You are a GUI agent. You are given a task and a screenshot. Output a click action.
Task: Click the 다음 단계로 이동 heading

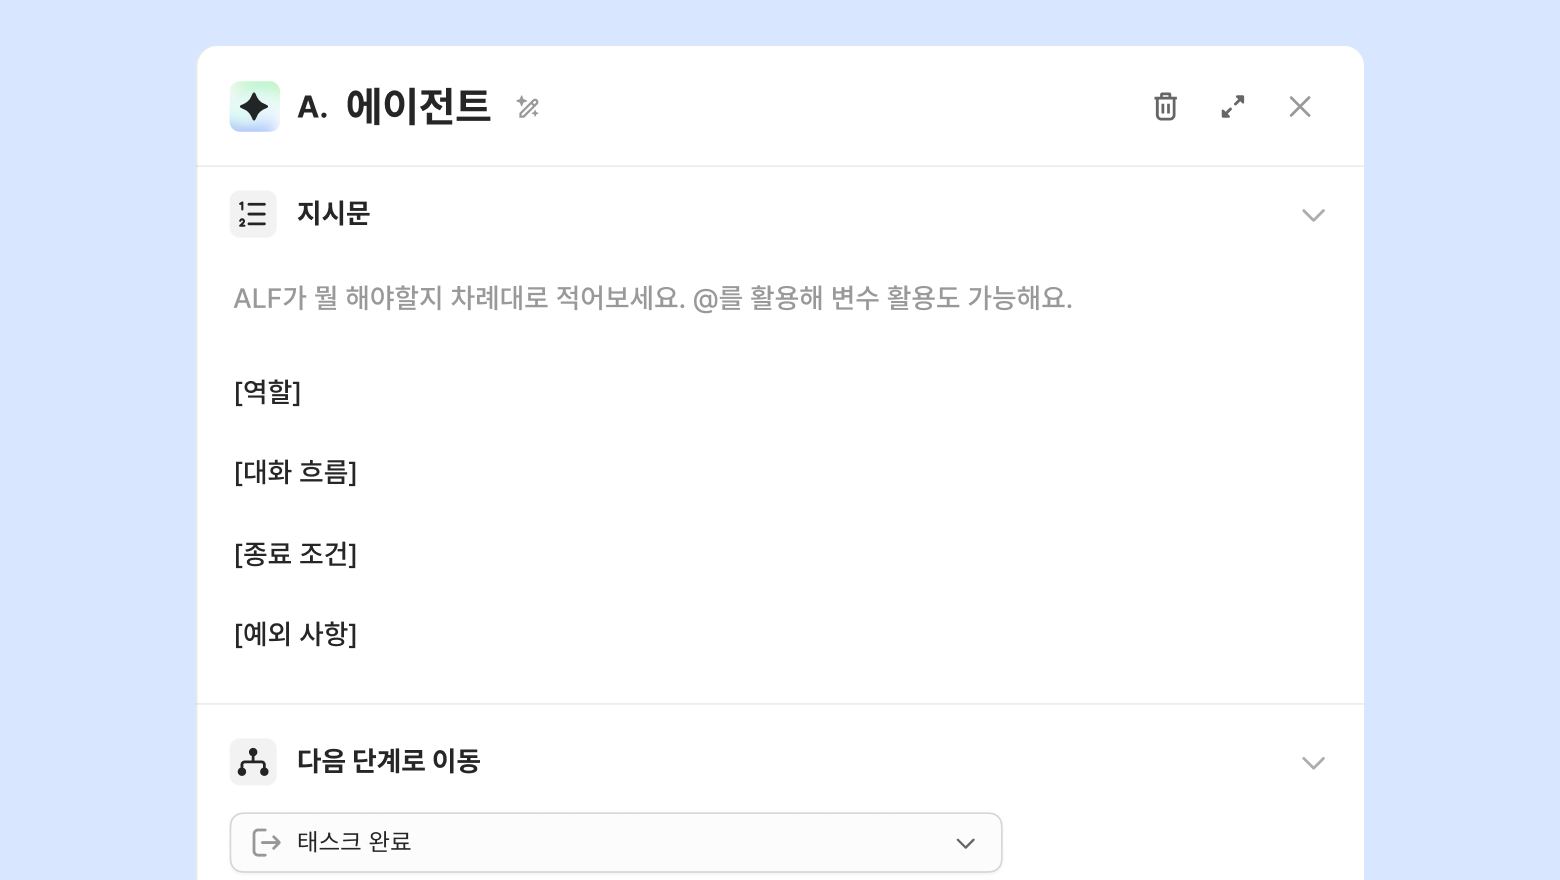click(388, 762)
